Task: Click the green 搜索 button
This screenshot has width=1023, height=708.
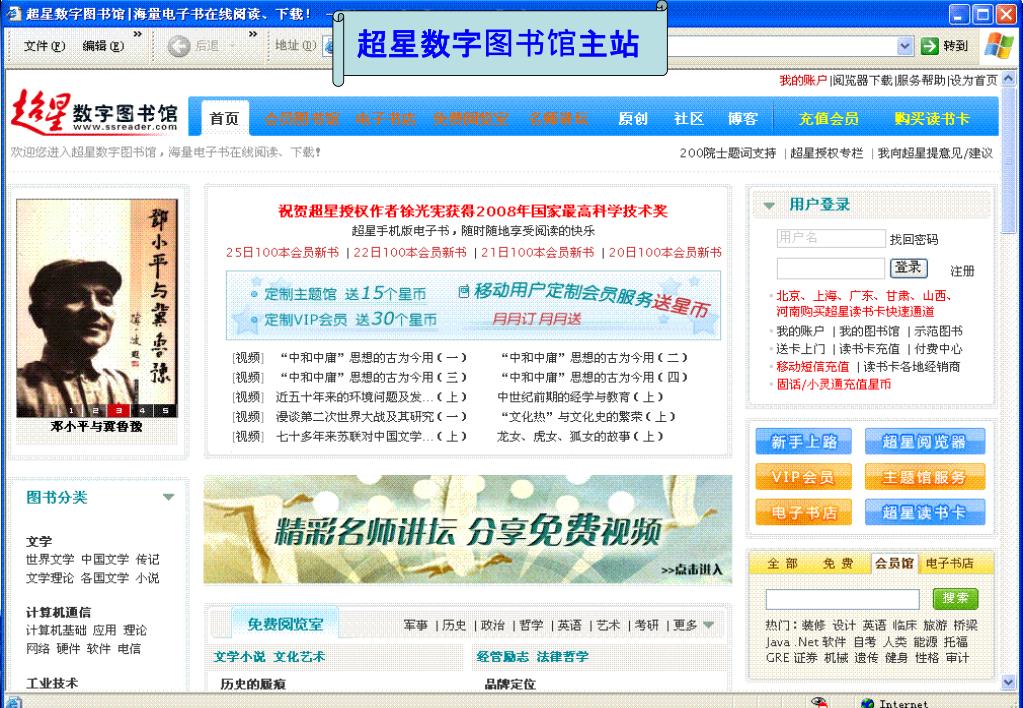Action: pos(955,598)
